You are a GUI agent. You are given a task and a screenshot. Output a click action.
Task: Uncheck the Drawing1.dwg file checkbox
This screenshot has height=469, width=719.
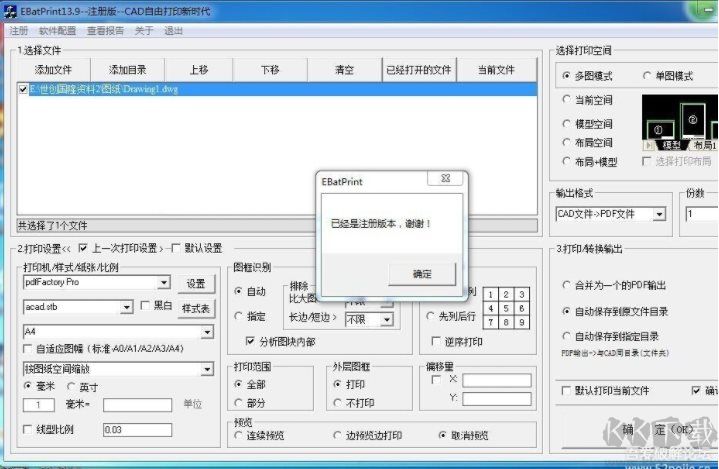click(23, 89)
